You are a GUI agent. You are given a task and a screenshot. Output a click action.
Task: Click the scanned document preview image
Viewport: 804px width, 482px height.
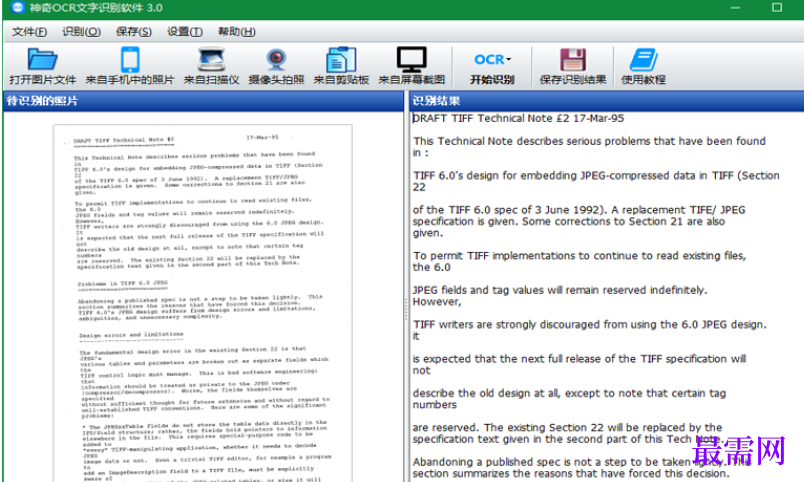(x=203, y=303)
